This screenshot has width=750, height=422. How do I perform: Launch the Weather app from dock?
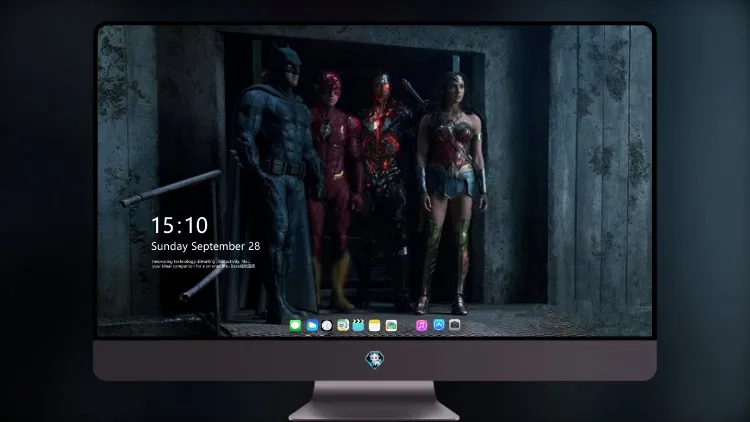312,325
